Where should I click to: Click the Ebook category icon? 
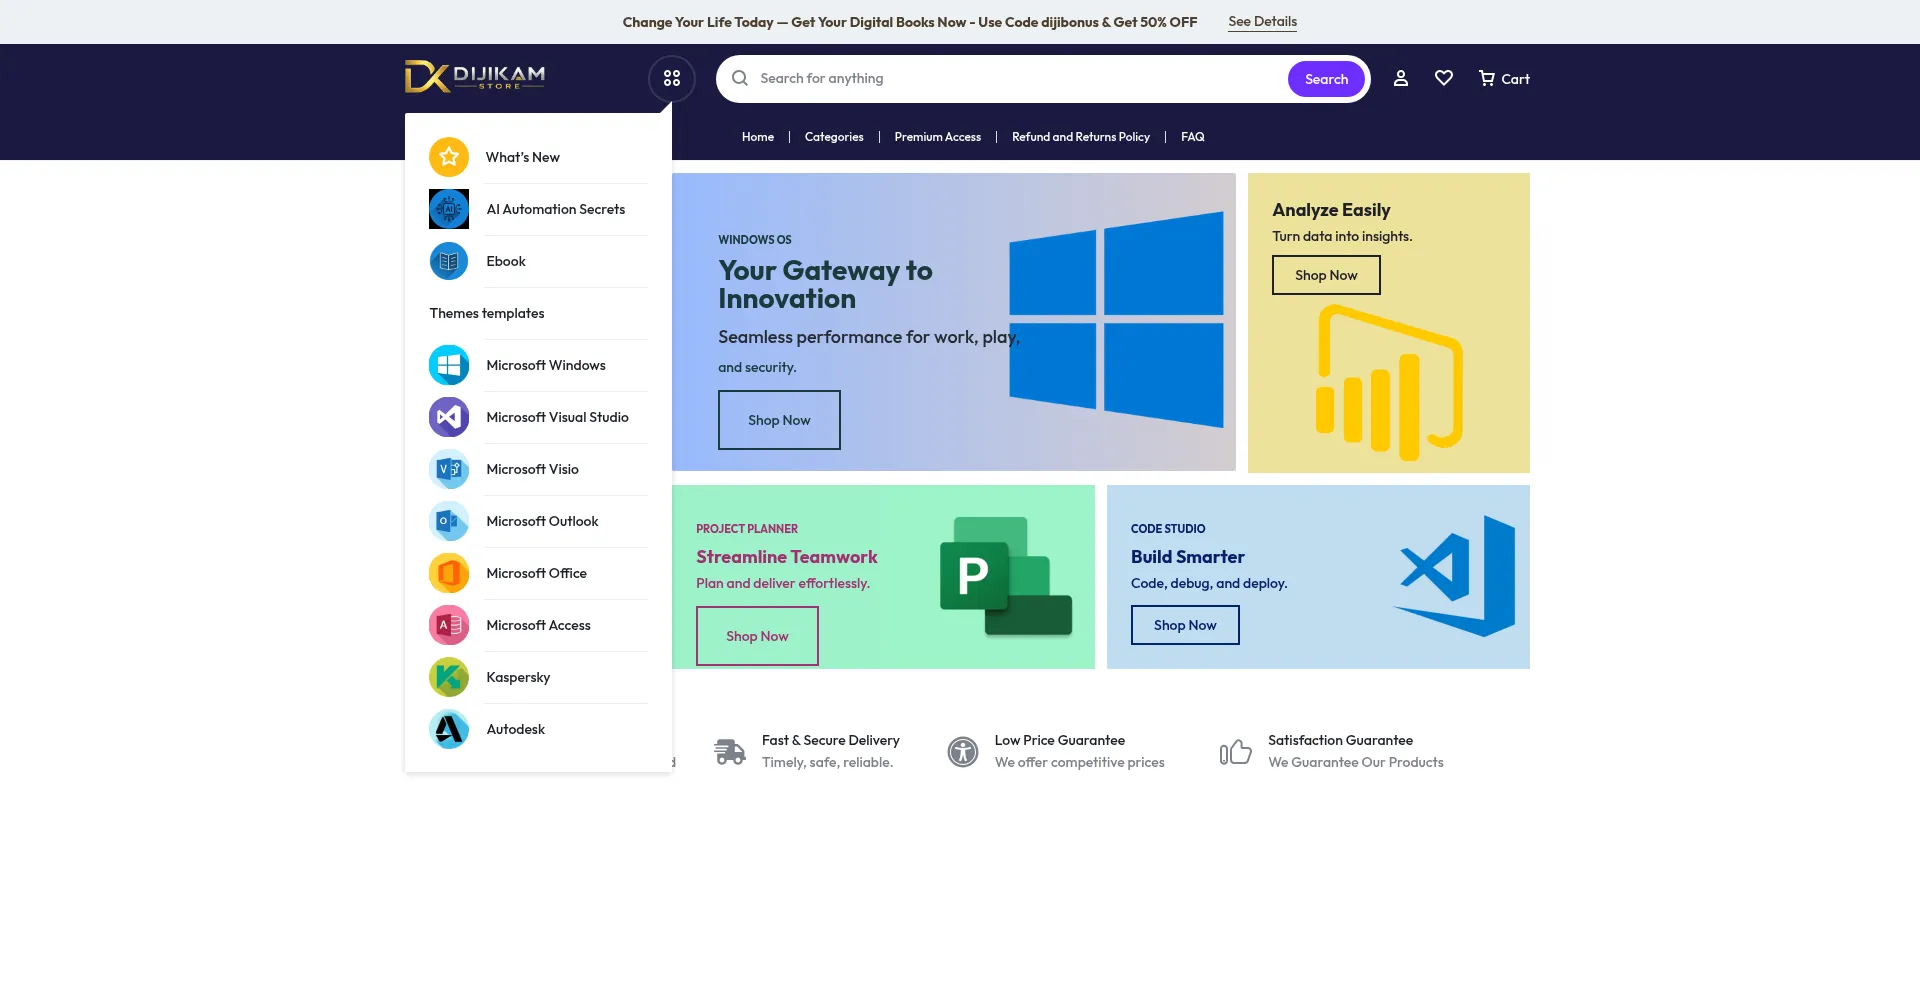[x=449, y=261]
